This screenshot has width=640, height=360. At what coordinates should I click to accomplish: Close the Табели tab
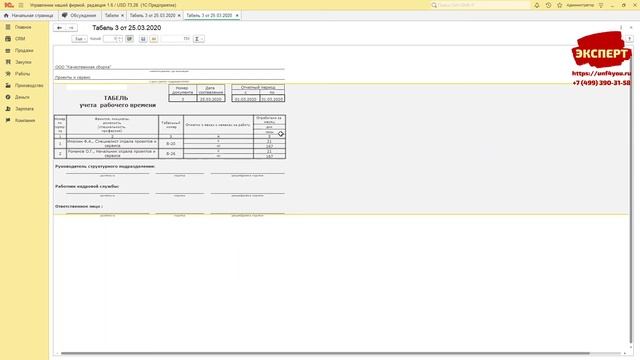click(x=122, y=16)
